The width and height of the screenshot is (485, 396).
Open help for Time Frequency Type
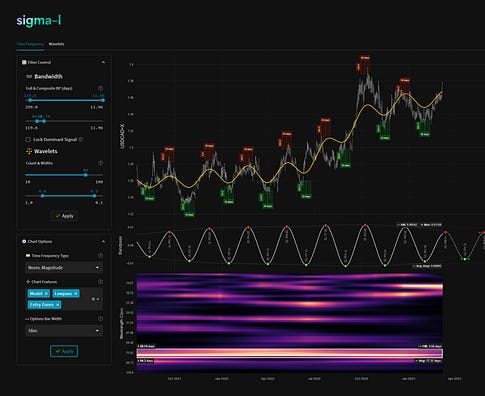click(x=100, y=256)
